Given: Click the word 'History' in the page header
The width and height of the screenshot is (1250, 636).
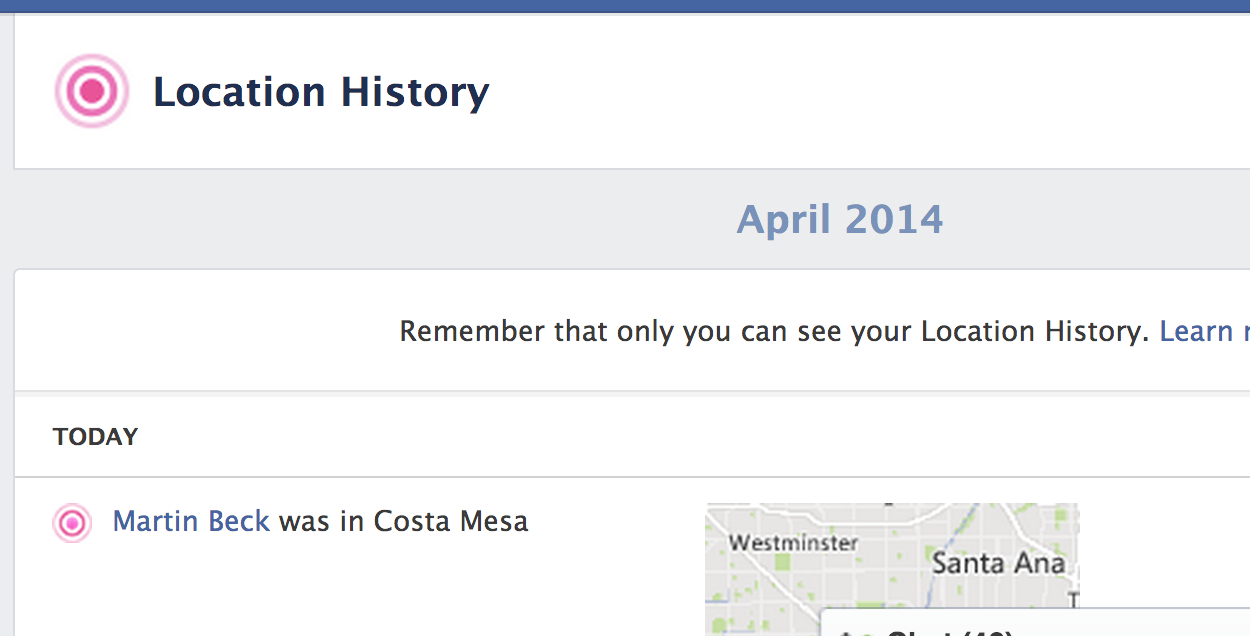Looking at the screenshot, I should 415,92.
